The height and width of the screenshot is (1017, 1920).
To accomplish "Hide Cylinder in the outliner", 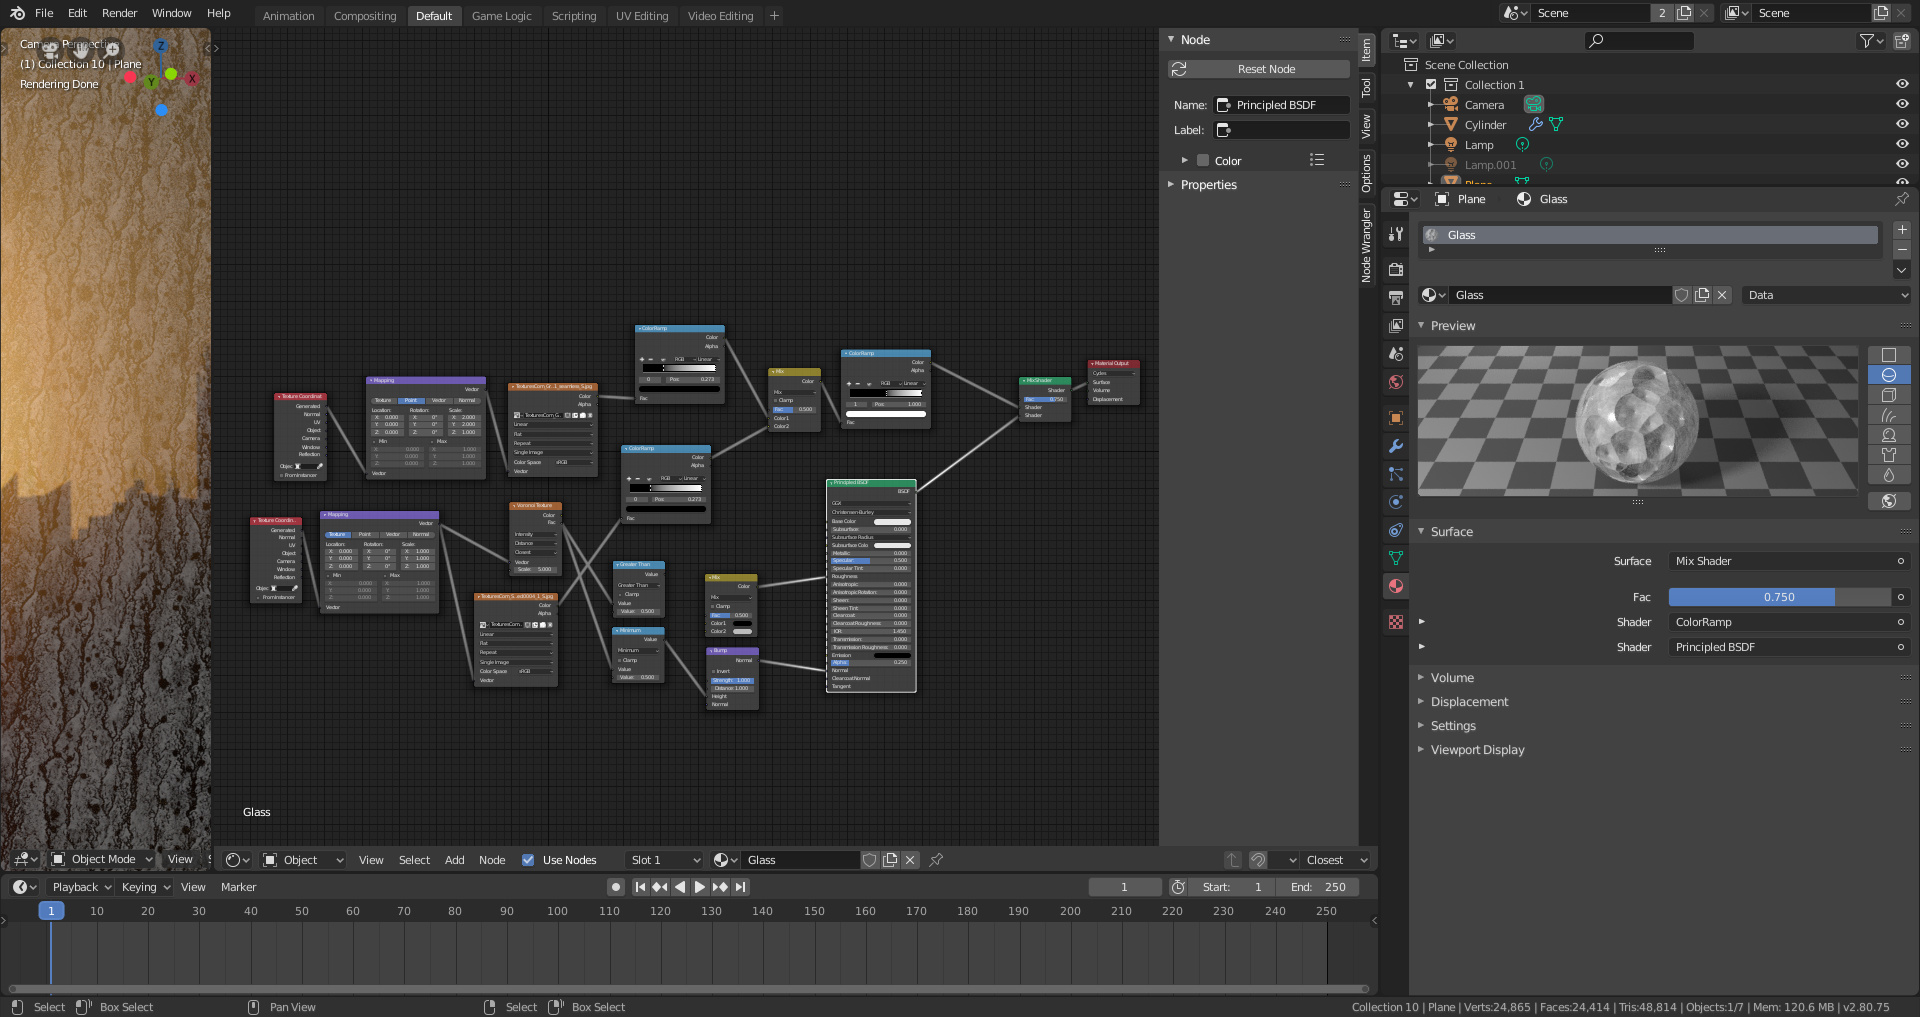I will coord(1902,124).
